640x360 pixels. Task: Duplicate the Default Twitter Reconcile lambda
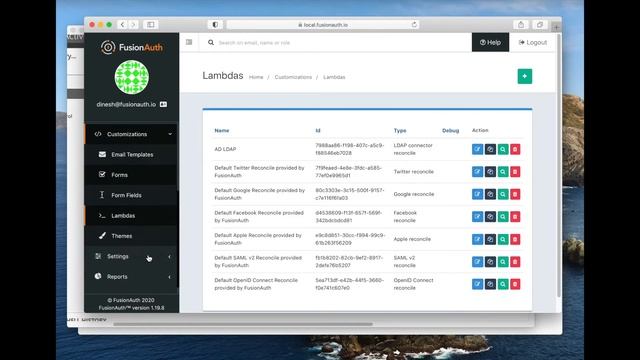pos(490,172)
